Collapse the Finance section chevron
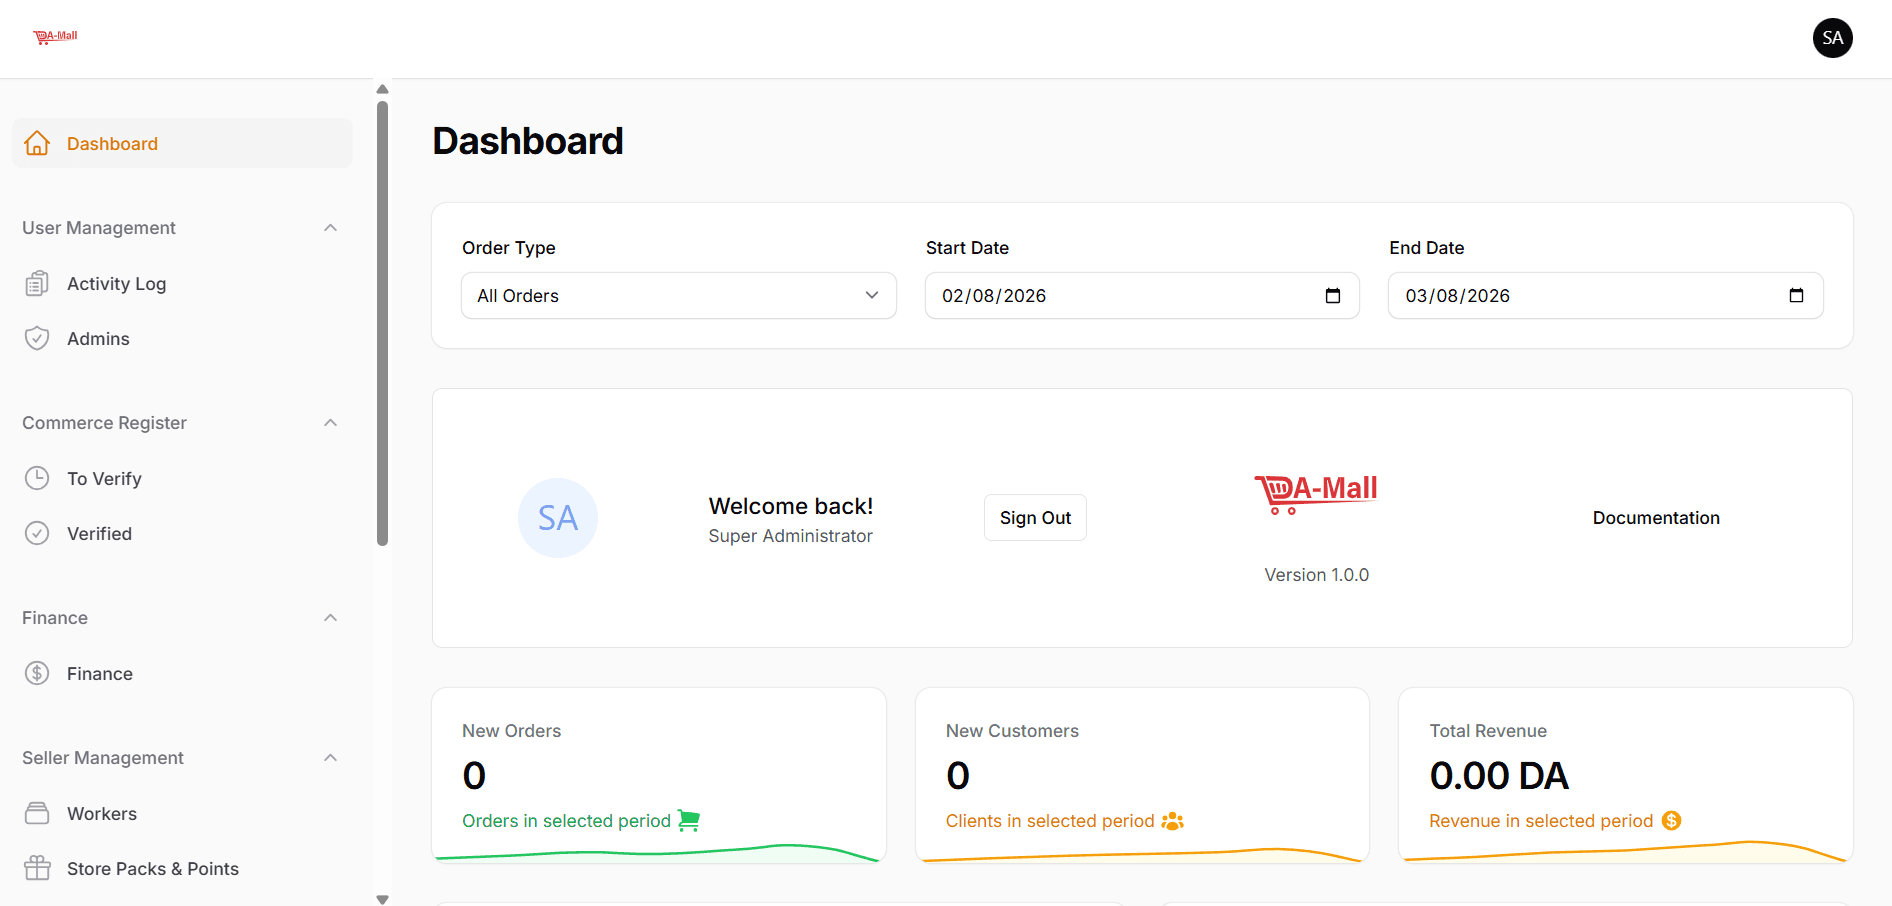1892x906 pixels. point(331,618)
